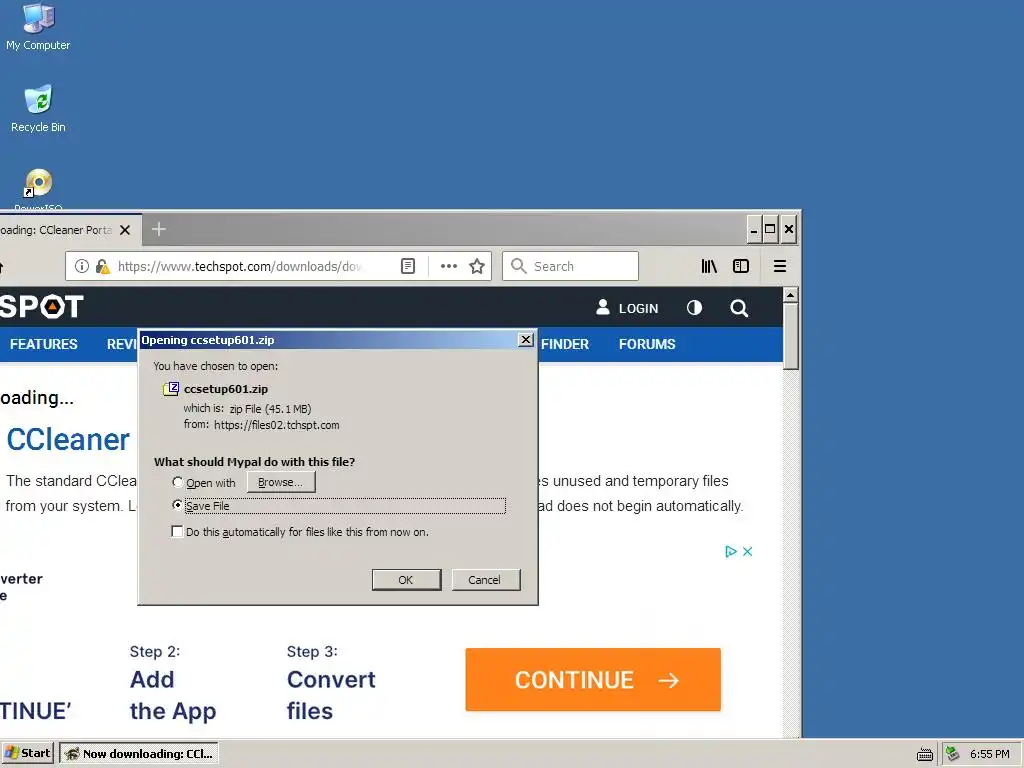The width and height of the screenshot is (1024, 768).
Task: Click the zip file icon in dialog
Action: pos(170,389)
